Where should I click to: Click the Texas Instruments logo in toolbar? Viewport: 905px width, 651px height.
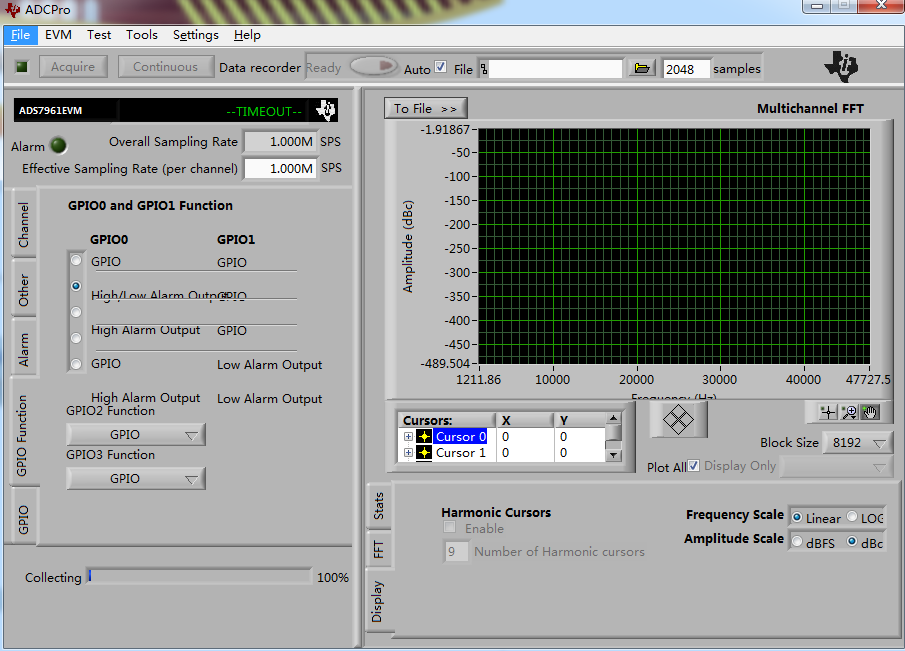[841, 67]
